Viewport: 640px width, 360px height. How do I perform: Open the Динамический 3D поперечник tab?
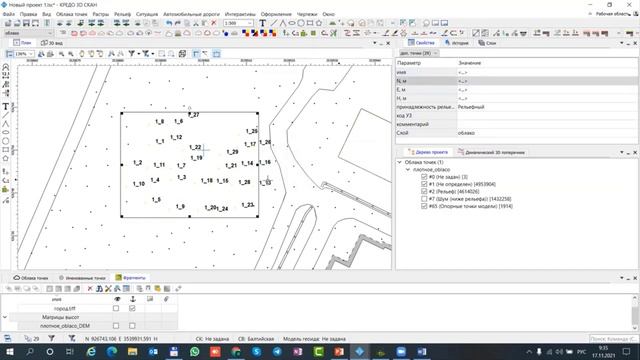coord(491,152)
